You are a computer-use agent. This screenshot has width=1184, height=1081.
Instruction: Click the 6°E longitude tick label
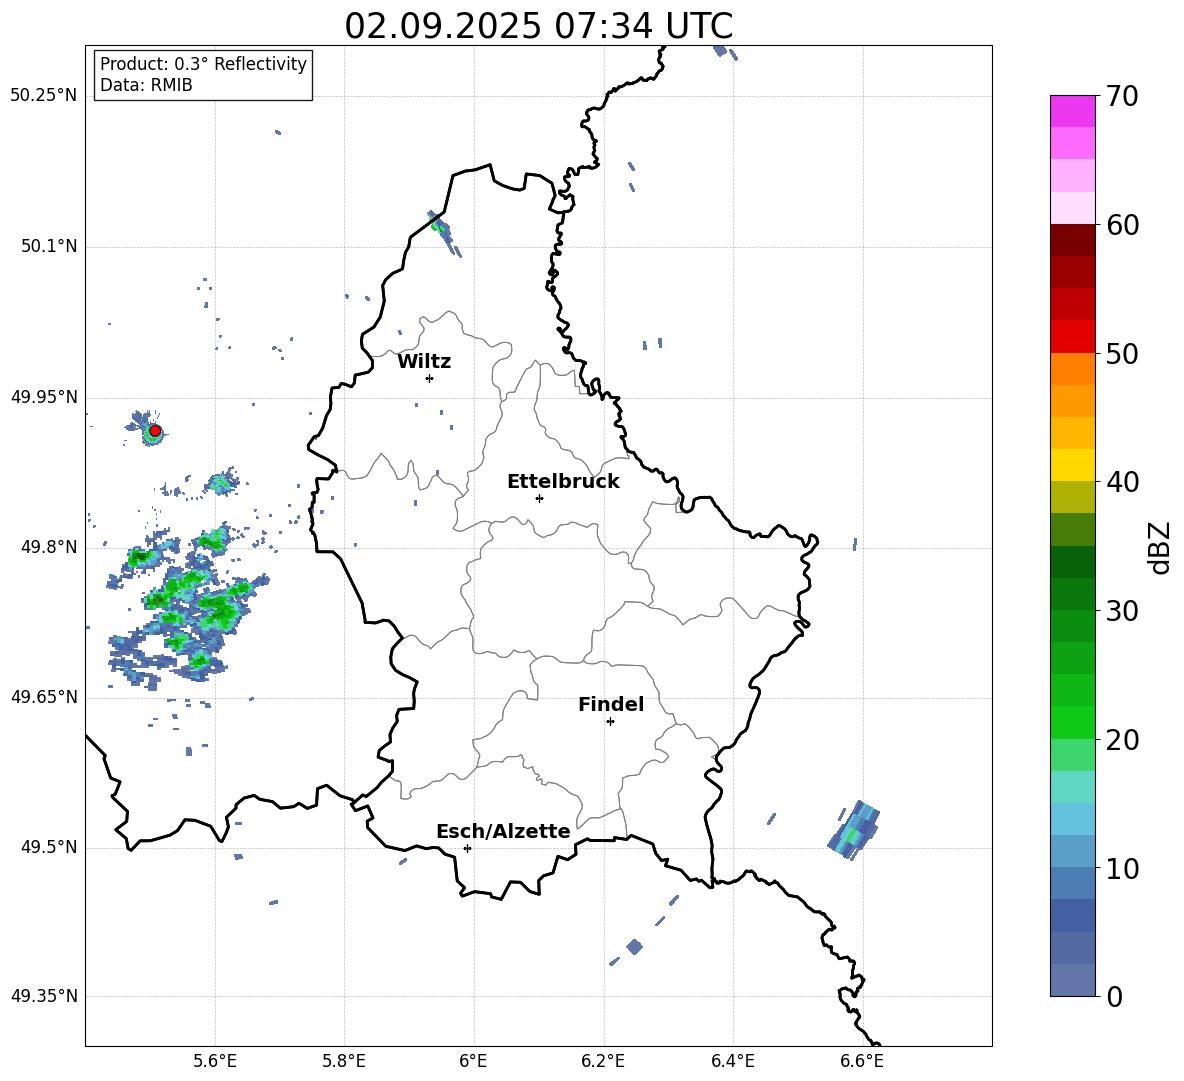click(x=473, y=1062)
